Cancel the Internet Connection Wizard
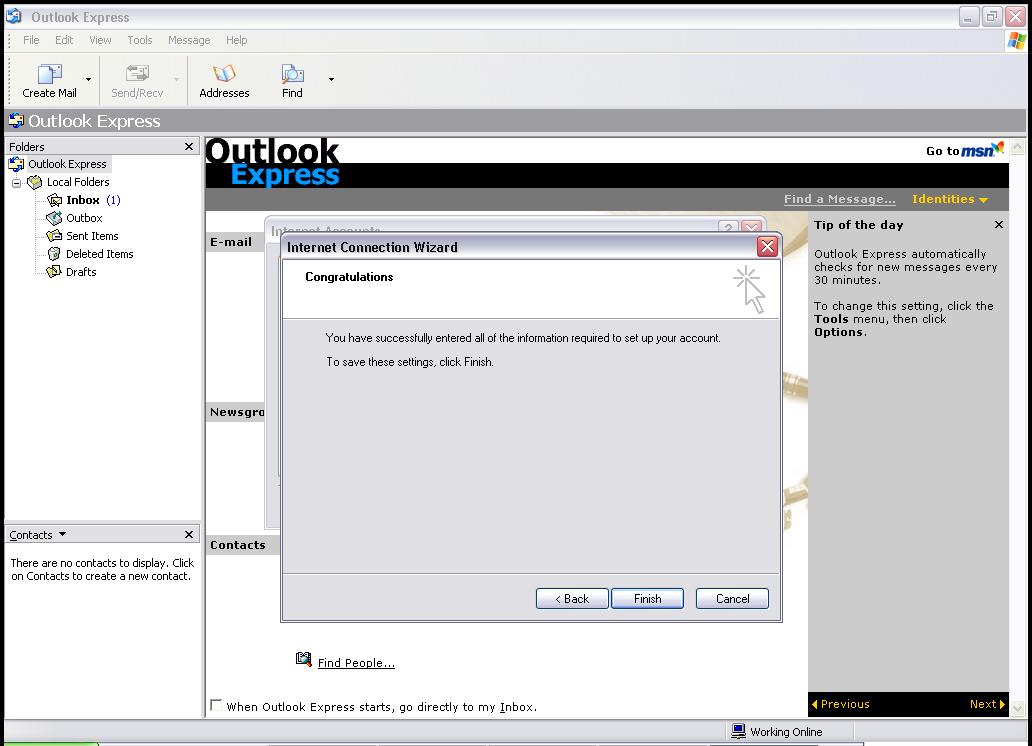The width and height of the screenshot is (1032, 746). click(733, 599)
